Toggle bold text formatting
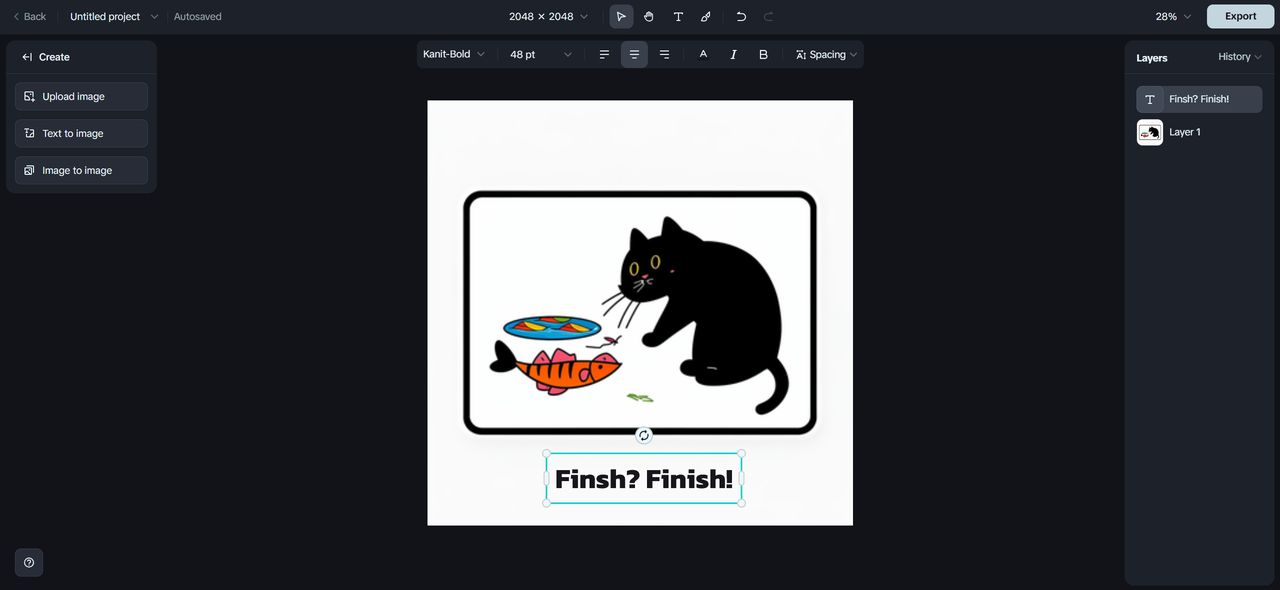The width and height of the screenshot is (1280, 590). point(763,55)
